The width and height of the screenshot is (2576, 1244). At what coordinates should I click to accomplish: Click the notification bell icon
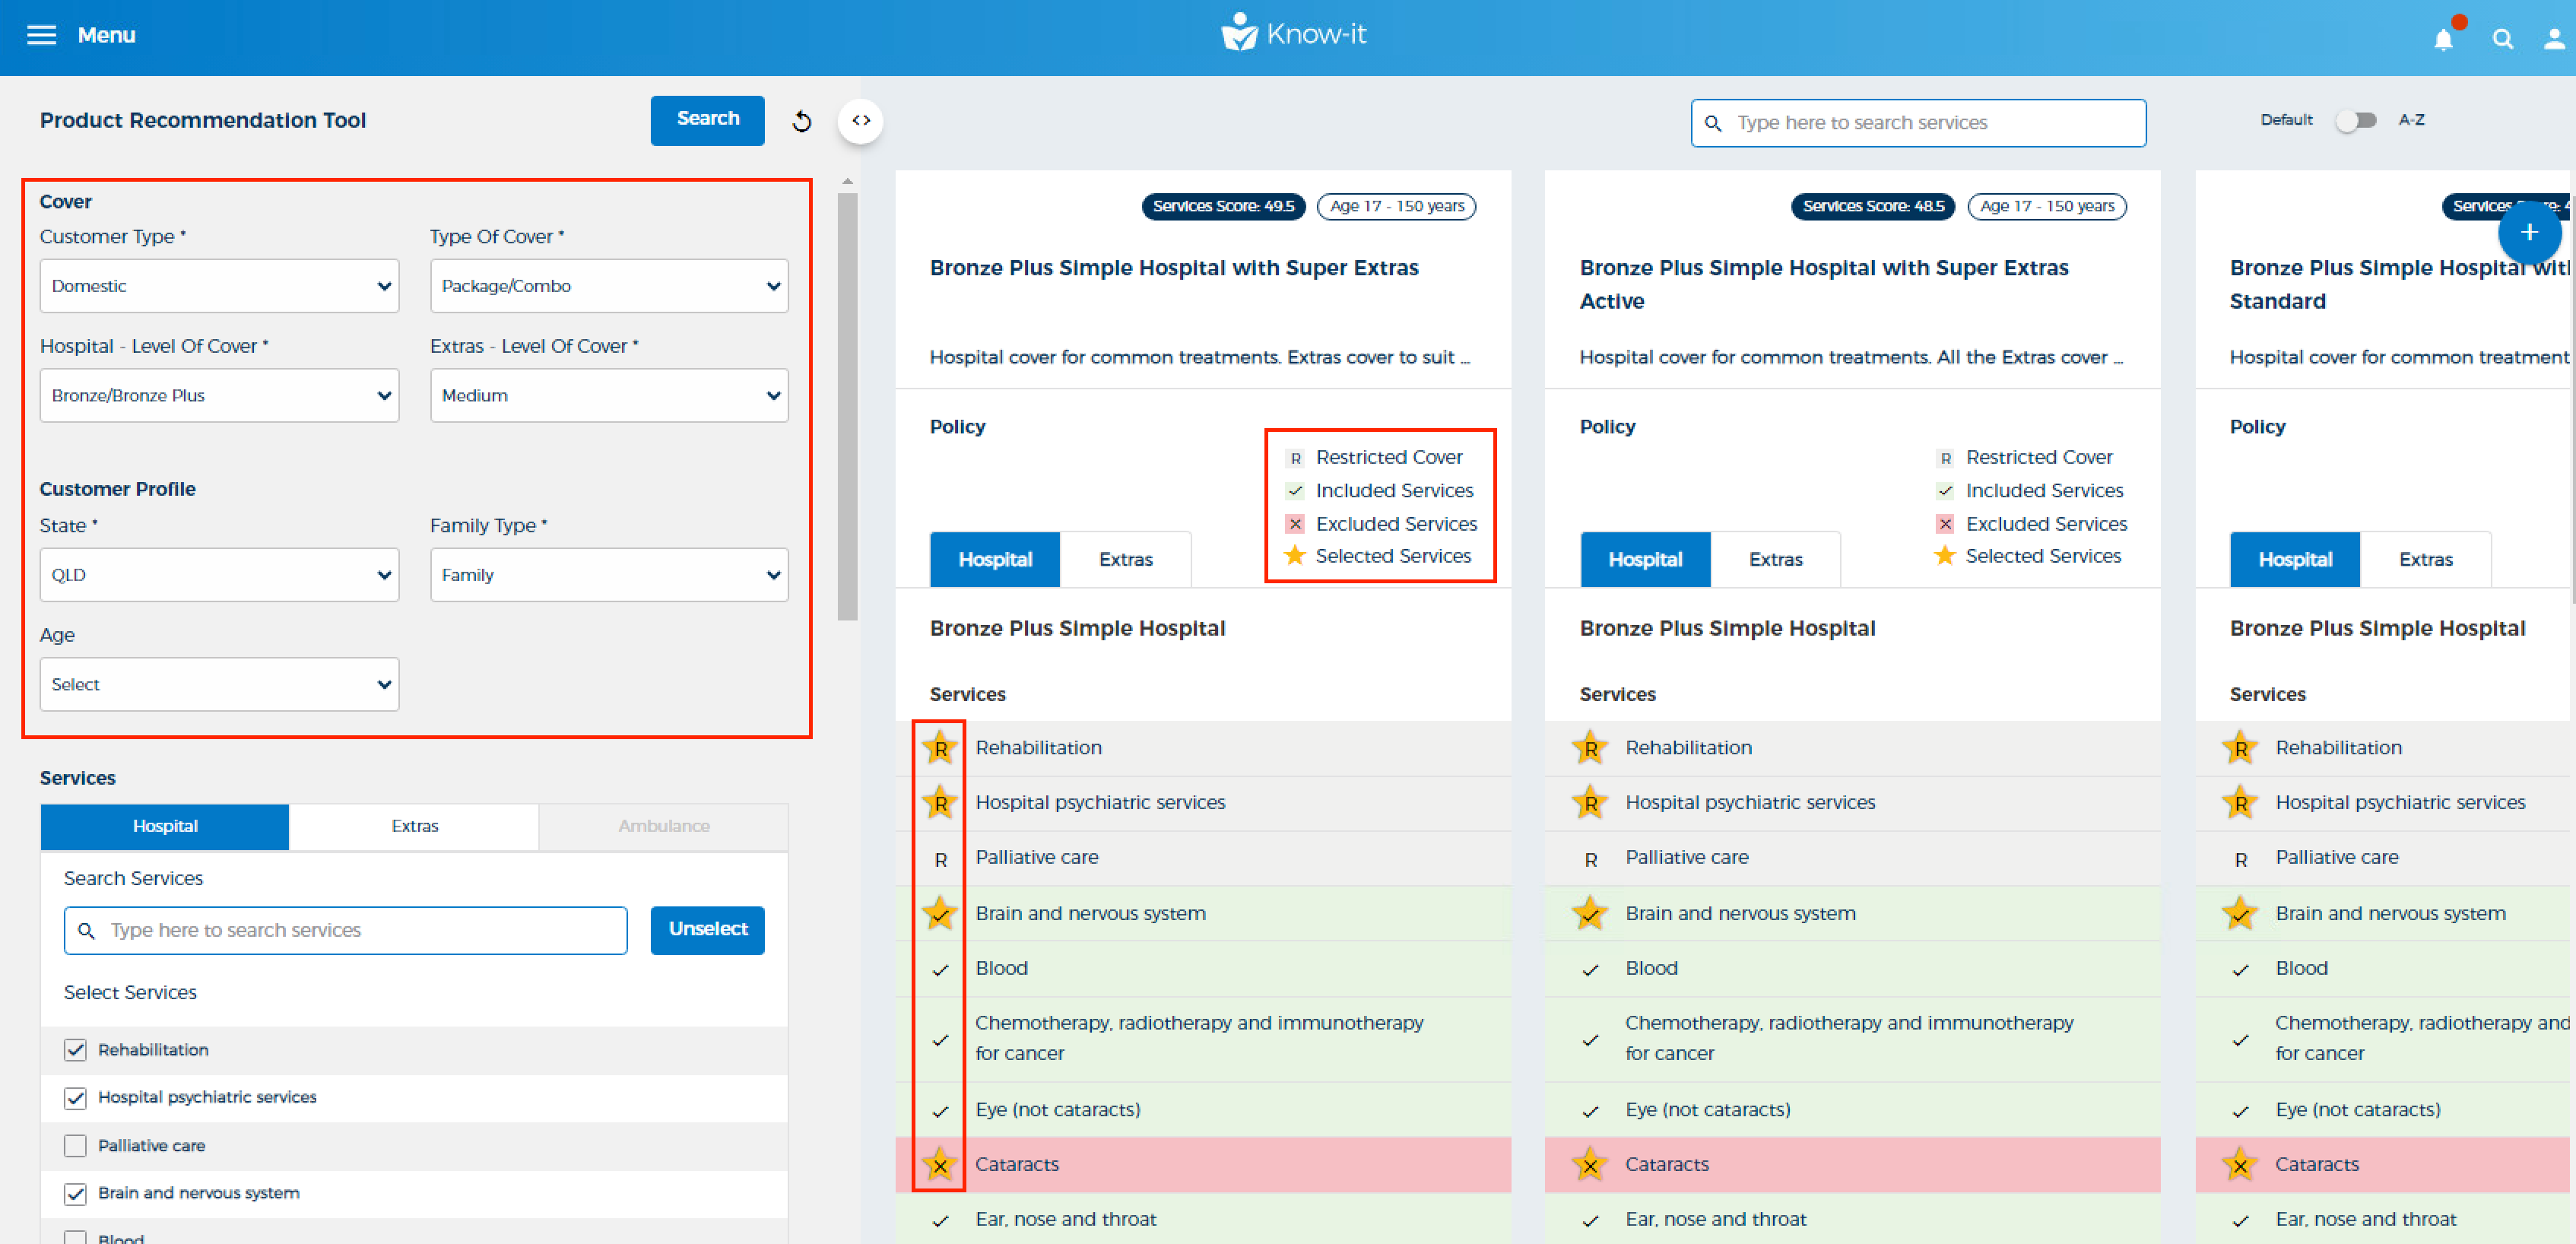pyautogui.click(x=2443, y=39)
